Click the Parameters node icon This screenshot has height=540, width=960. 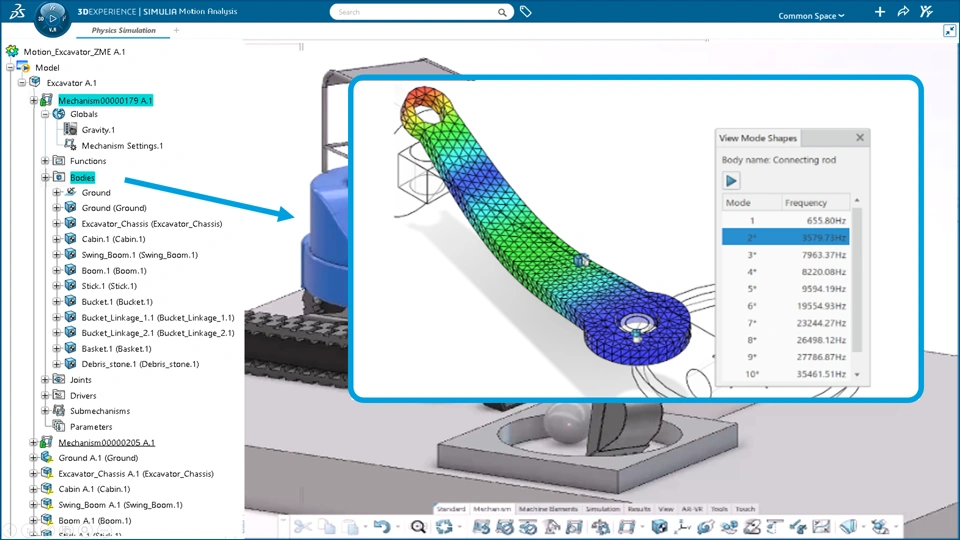(59, 426)
